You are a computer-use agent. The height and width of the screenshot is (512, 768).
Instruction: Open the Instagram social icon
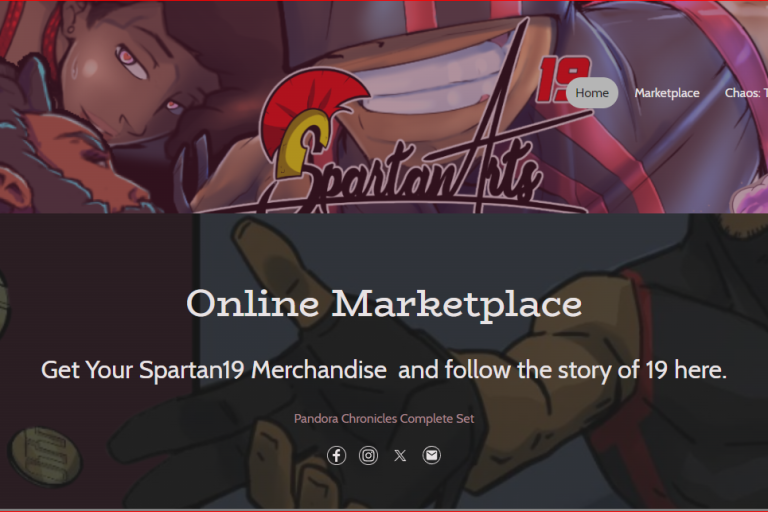[x=368, y=456]
